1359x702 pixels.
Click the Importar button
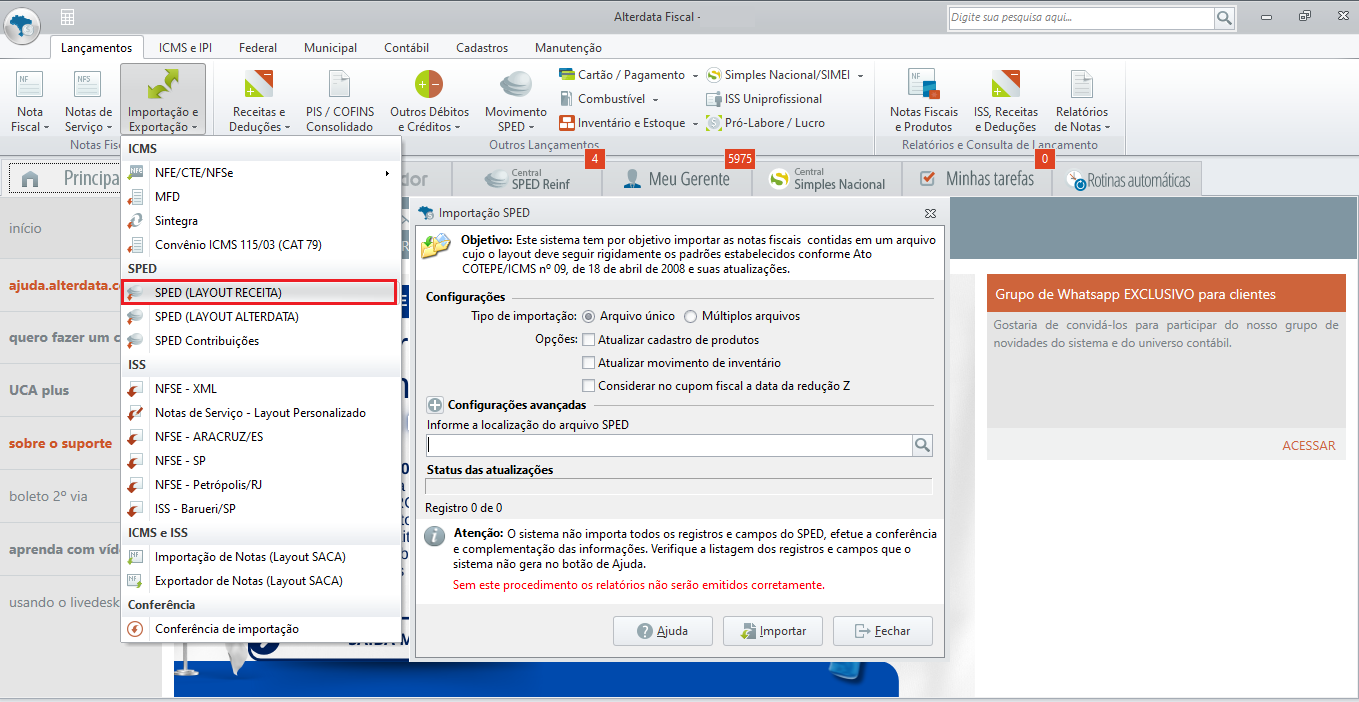tap(771, 631)
